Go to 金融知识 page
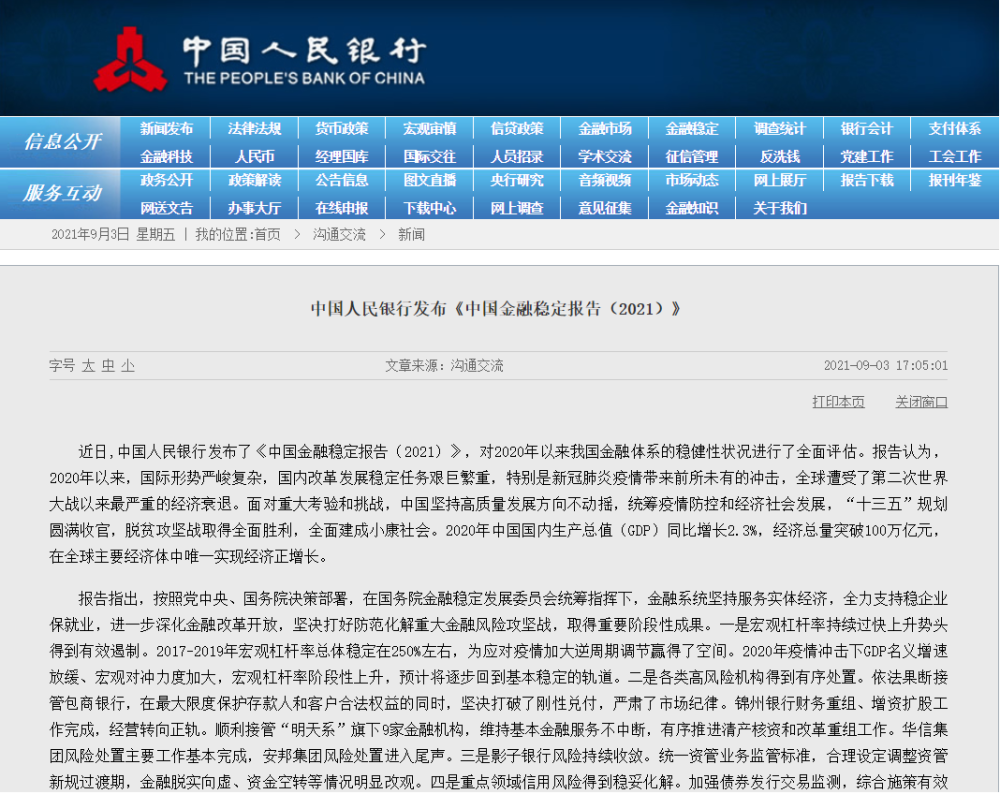The height and width of the screenshot is (794, 1000). click(x=692, y=208)
